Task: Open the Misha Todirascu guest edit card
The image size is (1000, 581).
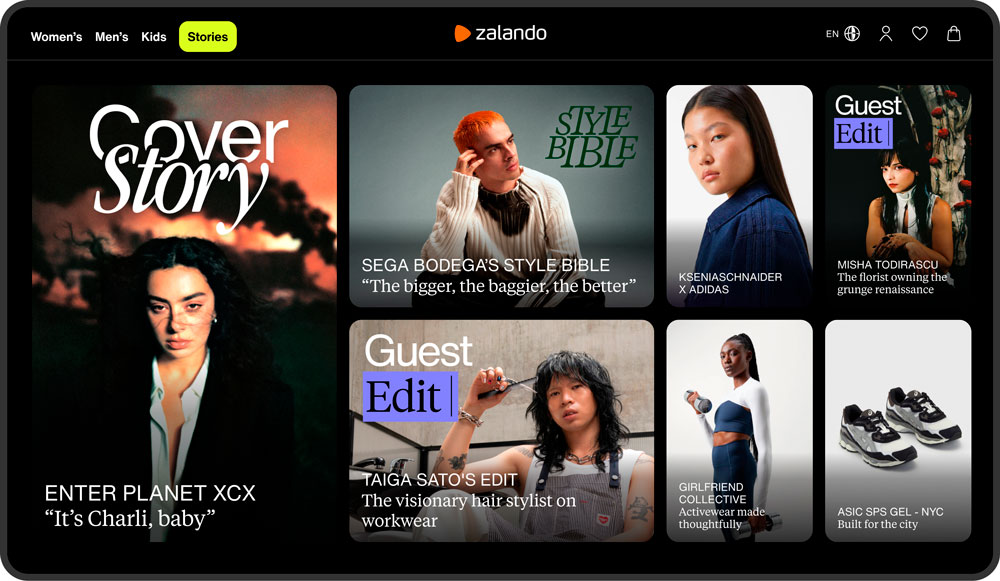Action: pyautogui.click(x=898, y=196)
